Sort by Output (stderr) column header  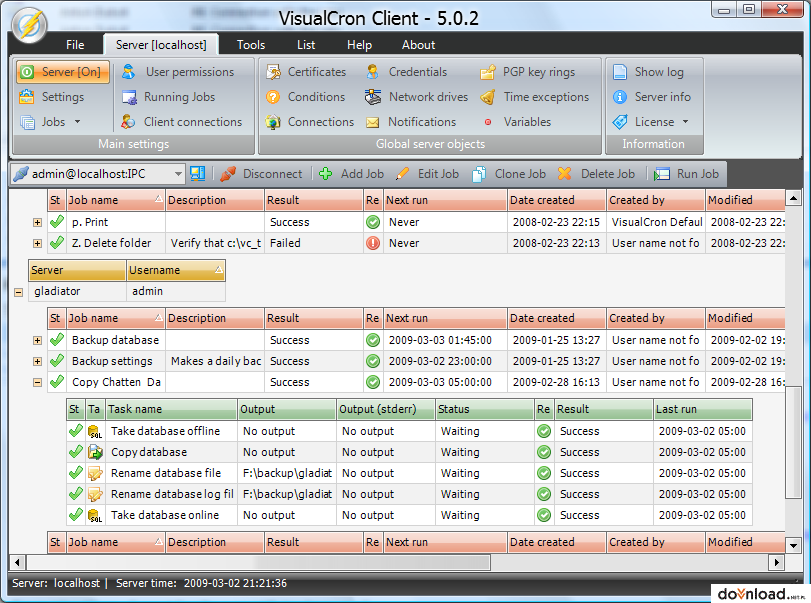[385, 409]
